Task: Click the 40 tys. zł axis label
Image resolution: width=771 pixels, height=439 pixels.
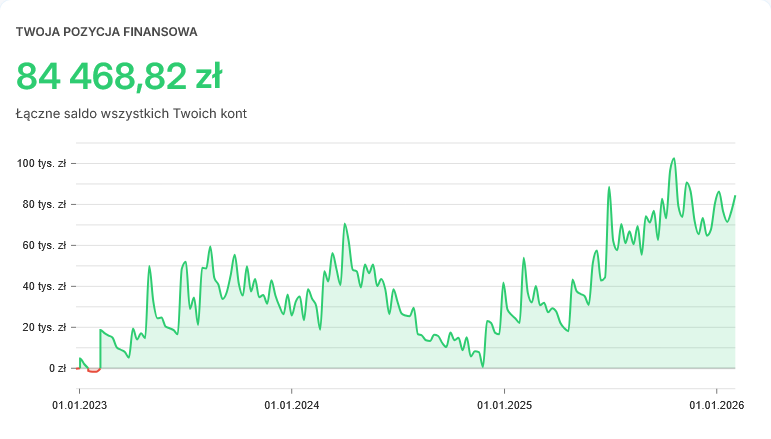Action: (45, 286)
